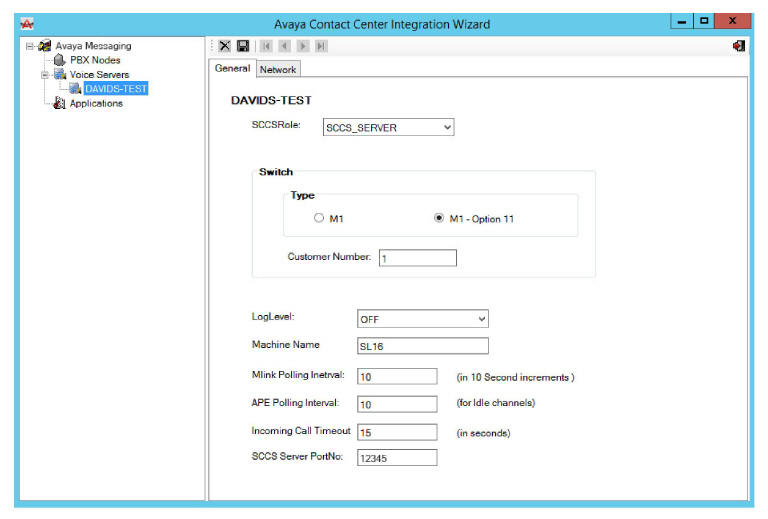This screenshot has height=519, width=768.
Task: Minimize the Integration Wizard window
Action: [681, 21]
